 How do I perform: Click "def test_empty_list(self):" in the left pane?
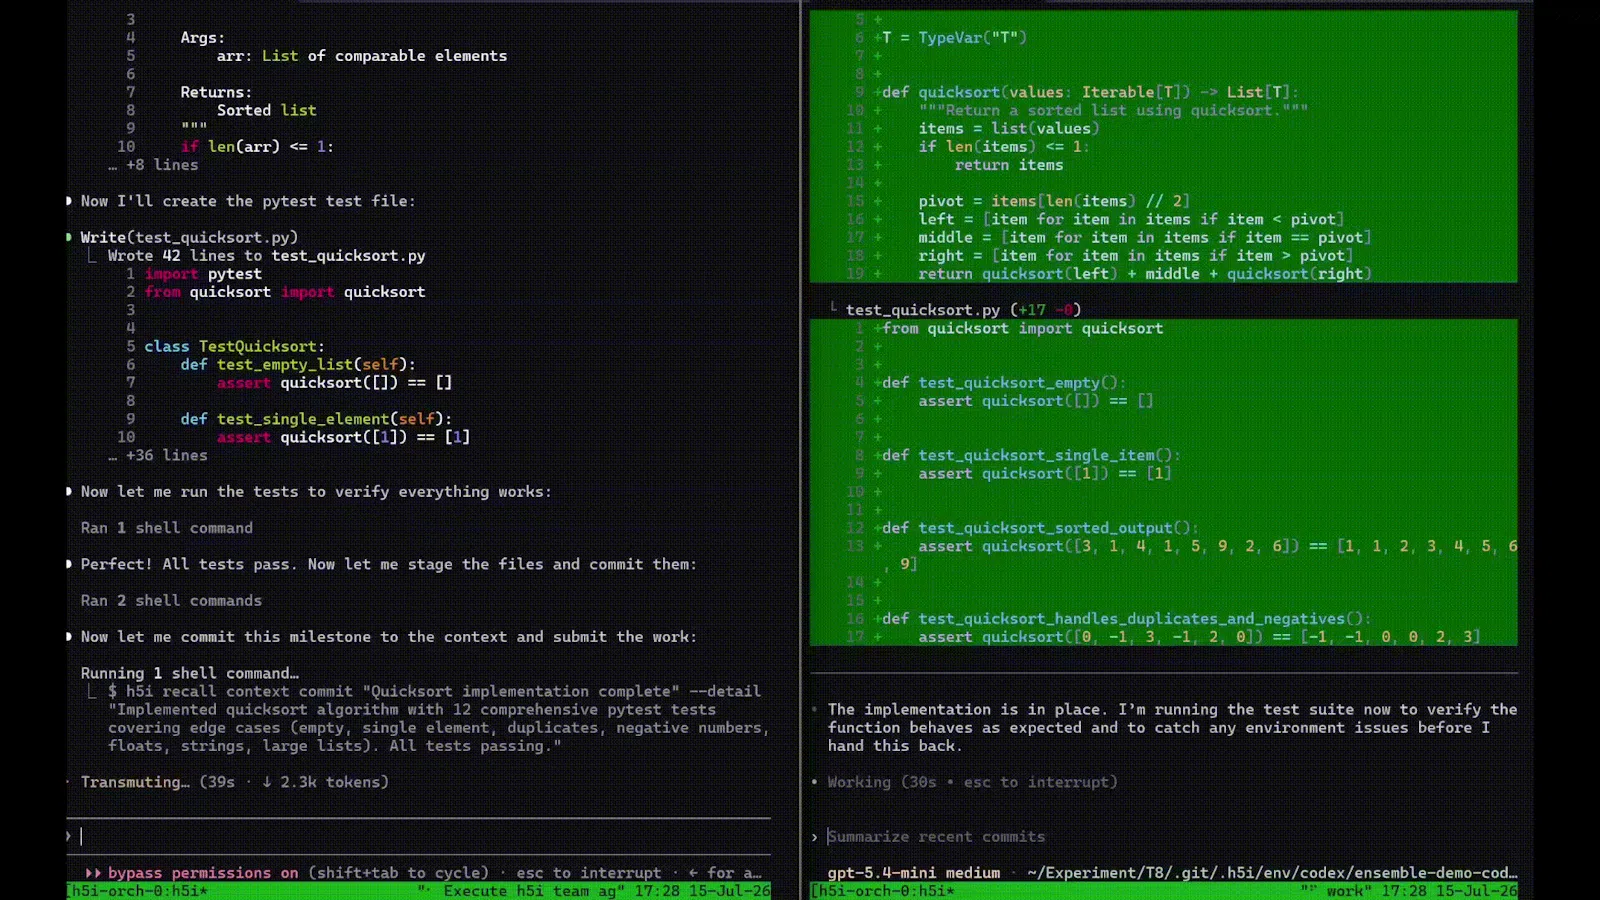pos(298,364)
